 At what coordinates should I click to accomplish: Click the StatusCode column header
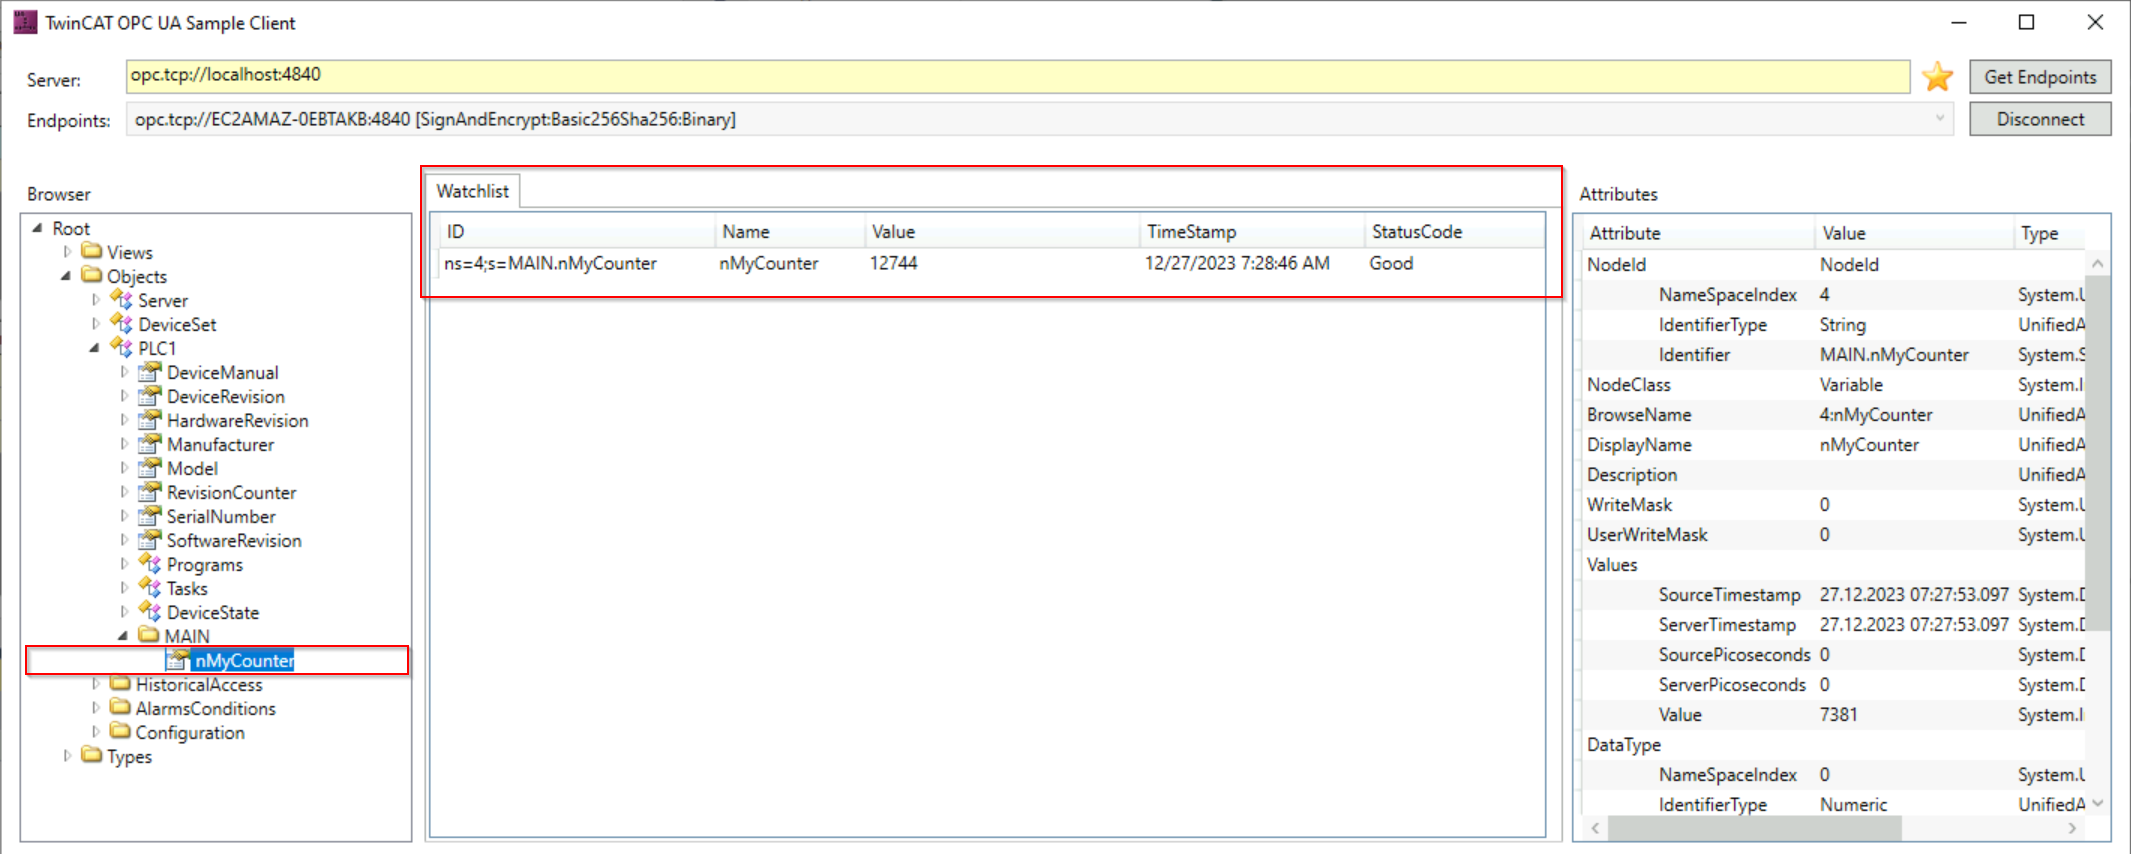coord(1454,232)
